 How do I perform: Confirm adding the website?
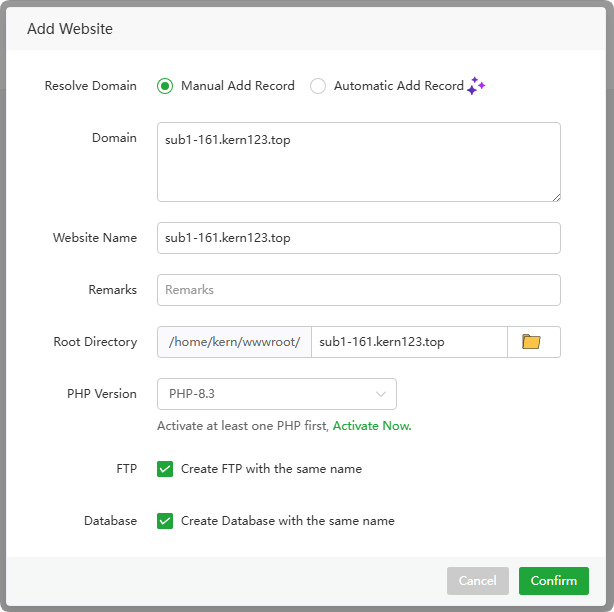tap(553, 581)
